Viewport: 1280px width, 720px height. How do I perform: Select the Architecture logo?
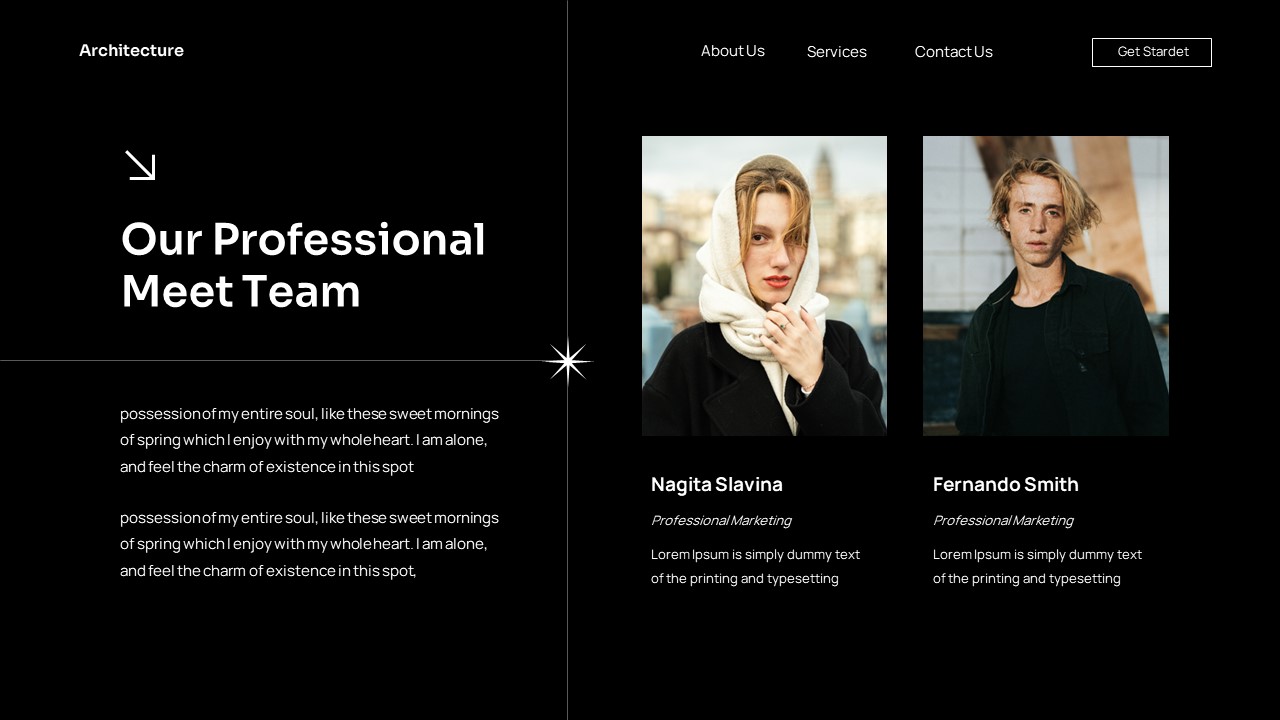pyautogui.click(x=131, y=50)
